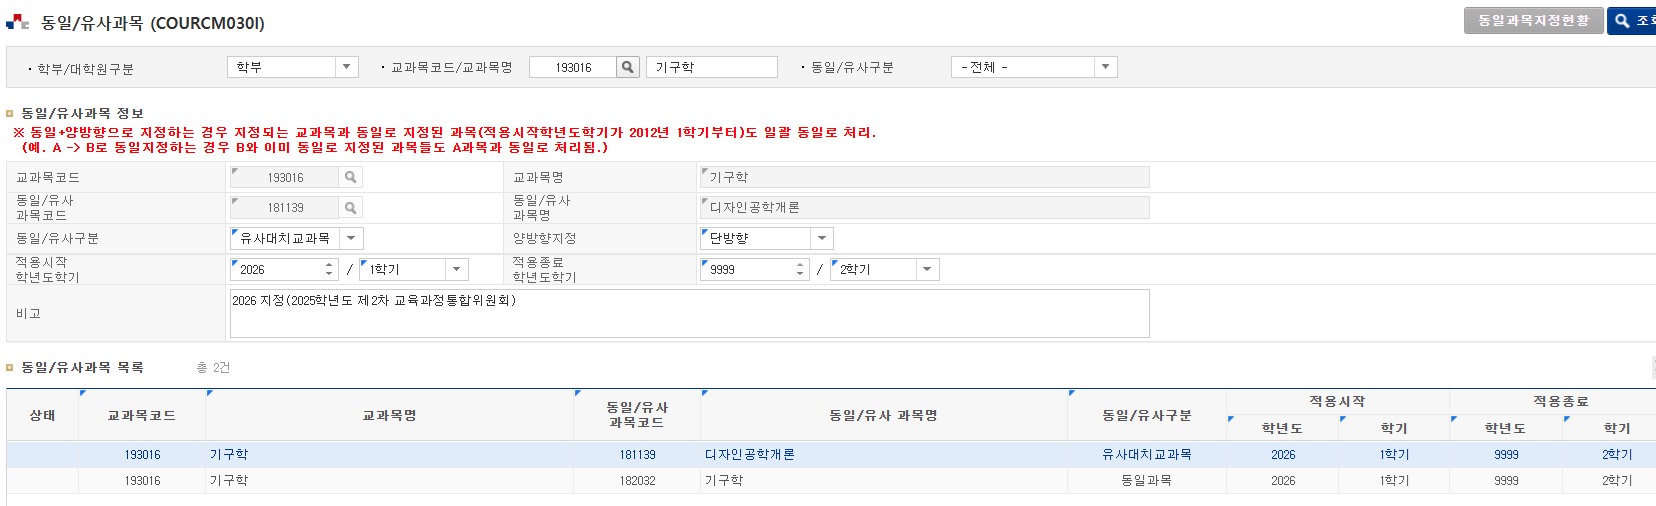Click the 조회 search button at top right
The height and width of the screenshot is (506, 1656).
1633,21
